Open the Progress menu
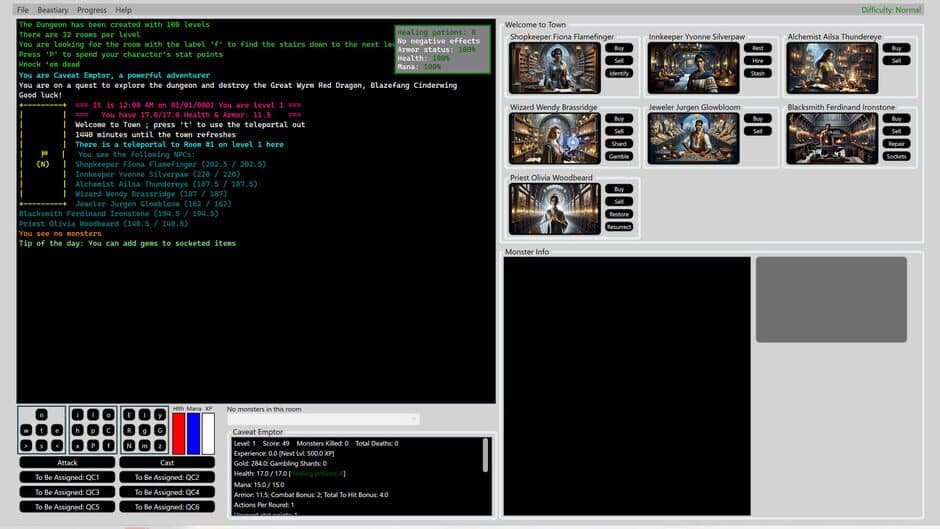 (x=92, y=10)
